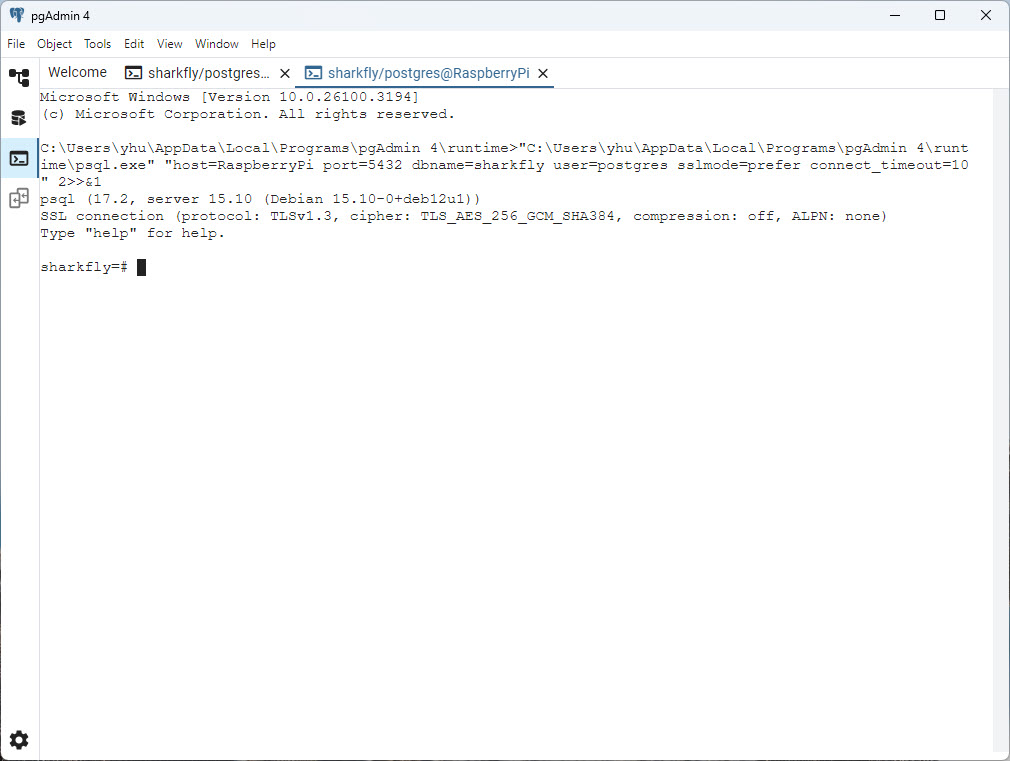Click terminal icon on first sharkfly/postgres tab
Image resolution: width=1010 pixels, height=761 pixels.
[x=133, y=73]
